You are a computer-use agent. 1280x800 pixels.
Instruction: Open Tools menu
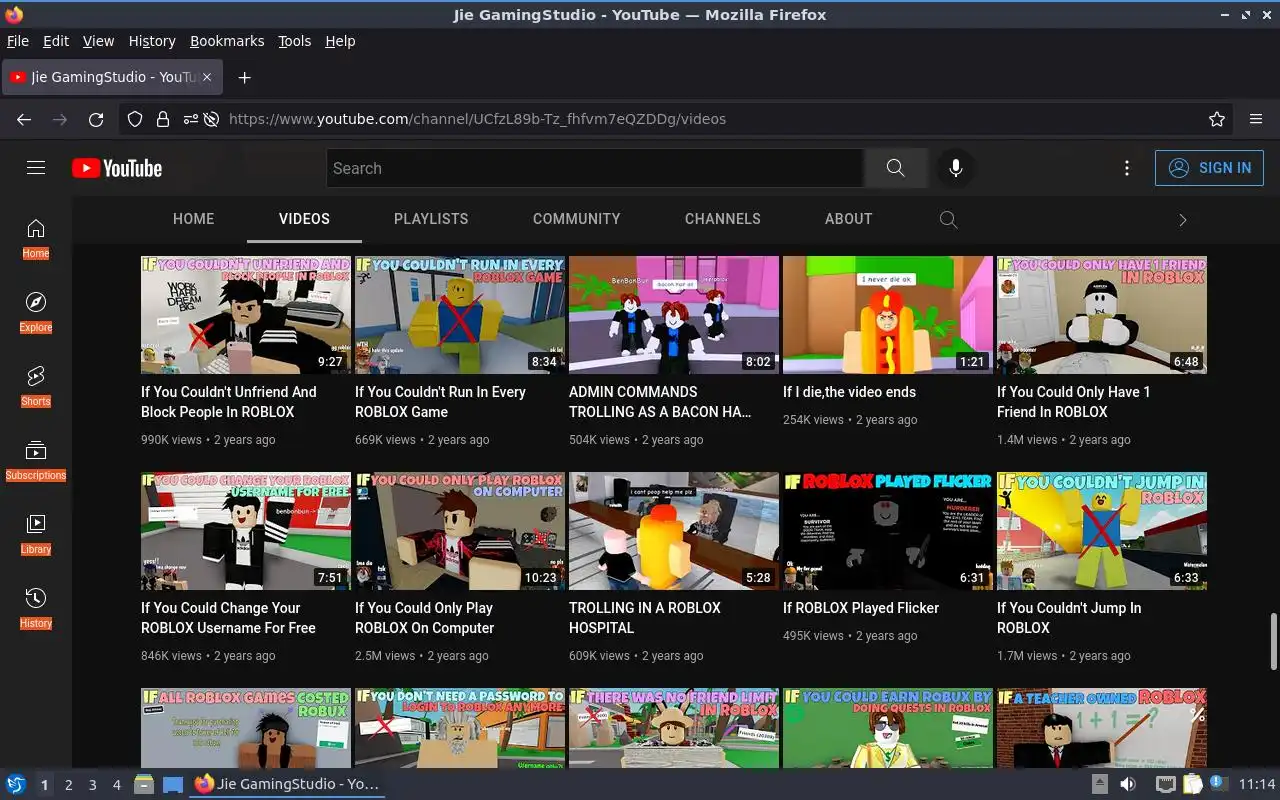(x=295, y=41)
